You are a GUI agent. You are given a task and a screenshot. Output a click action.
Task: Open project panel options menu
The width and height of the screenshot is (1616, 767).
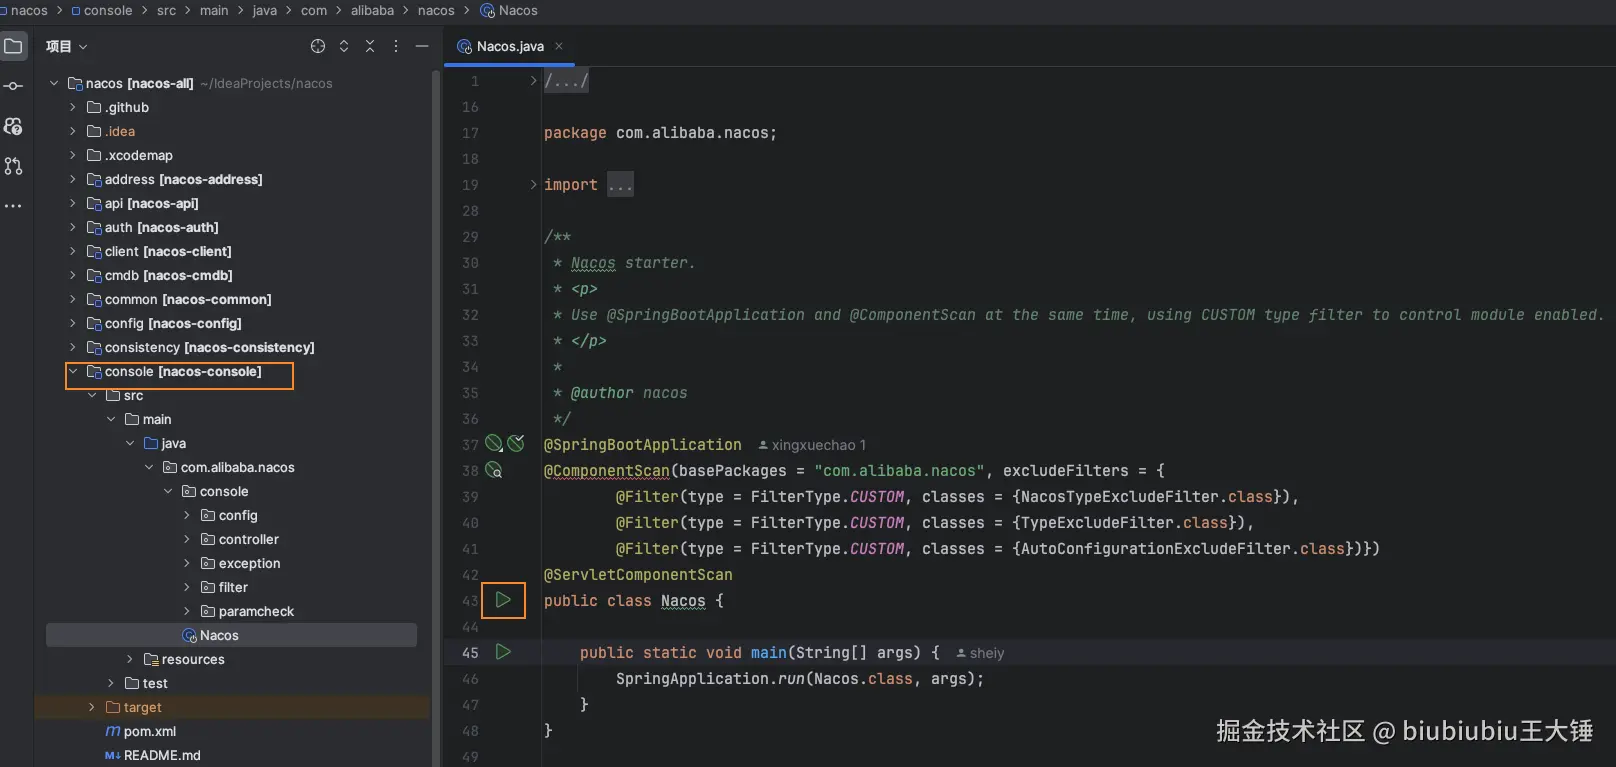[396, 46]
